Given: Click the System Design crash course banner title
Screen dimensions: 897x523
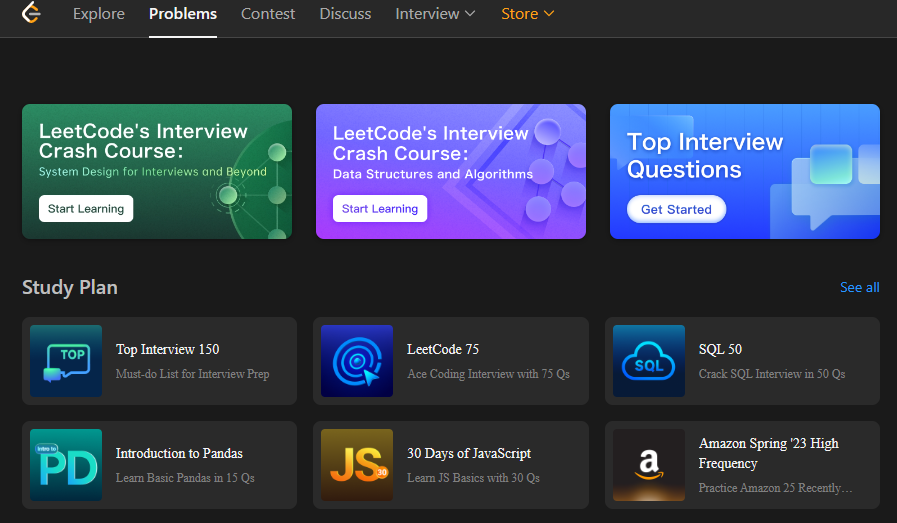Looking at the screenshot, I should (143, 141).
